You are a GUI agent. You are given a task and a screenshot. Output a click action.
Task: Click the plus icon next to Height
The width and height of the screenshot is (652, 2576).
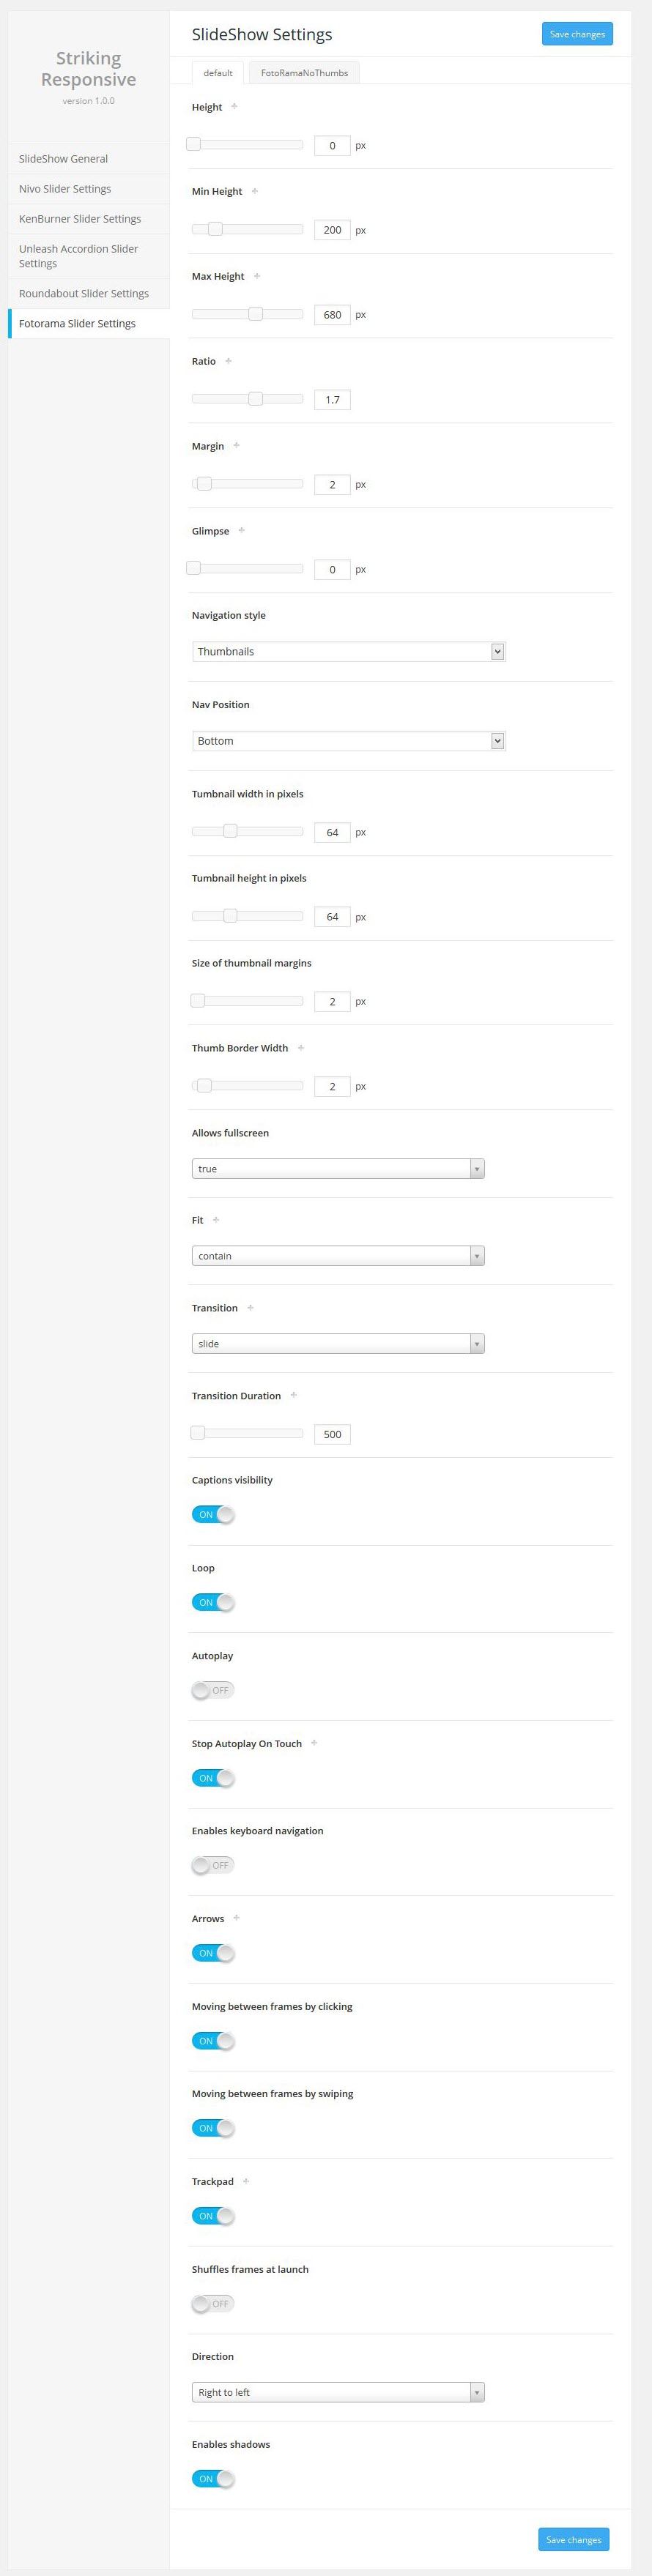pos(234,106)
